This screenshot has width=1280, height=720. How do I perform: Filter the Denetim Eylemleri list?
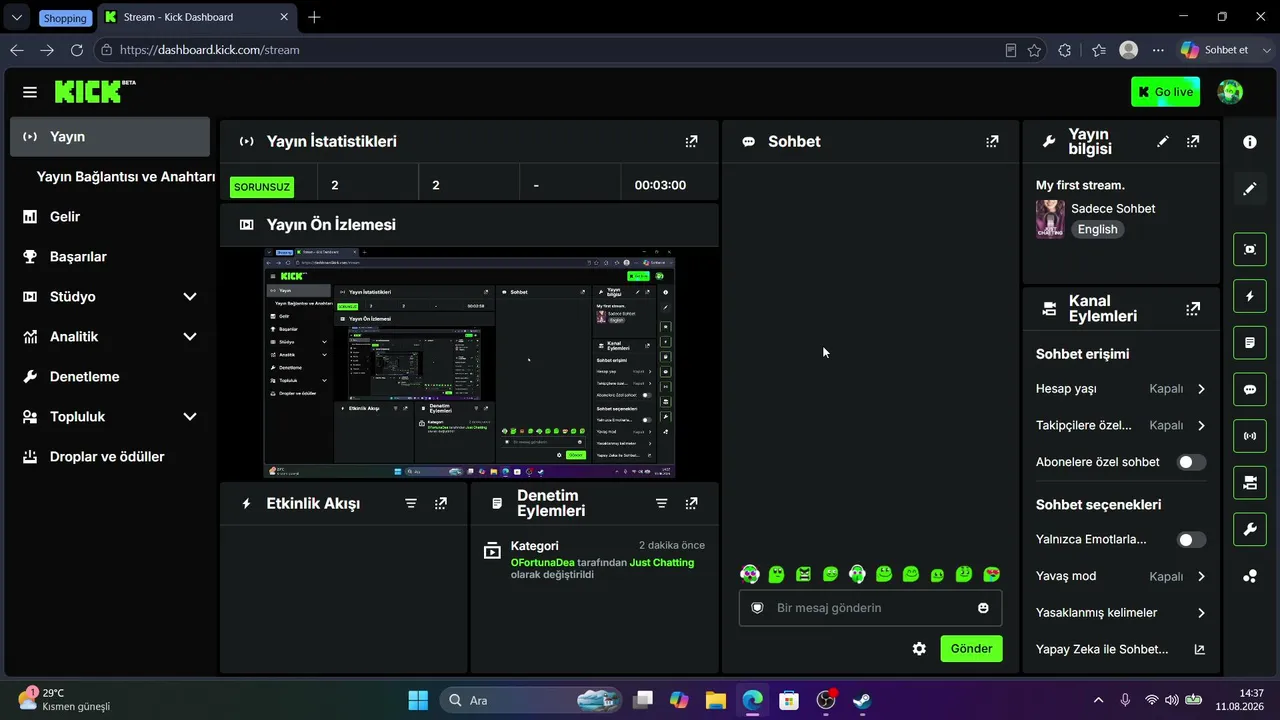(661, 504)
